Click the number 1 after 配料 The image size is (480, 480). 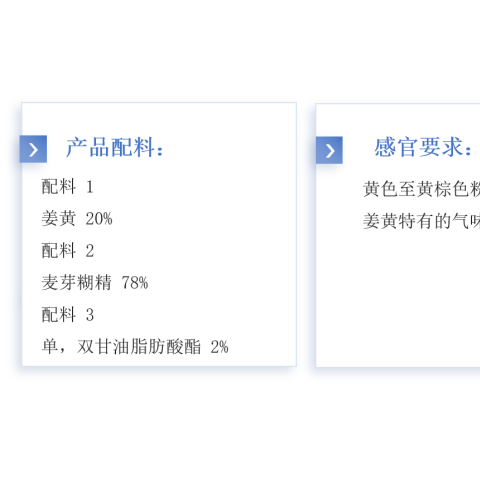(x=90, y=187)
